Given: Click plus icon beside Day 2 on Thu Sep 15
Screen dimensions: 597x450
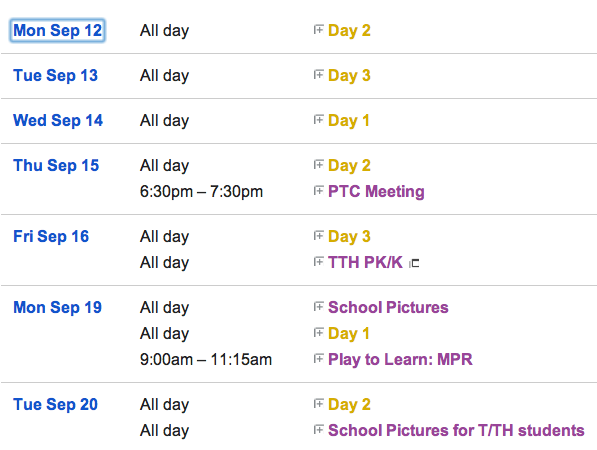Looking at the screenshot, I should click(318, 164).
